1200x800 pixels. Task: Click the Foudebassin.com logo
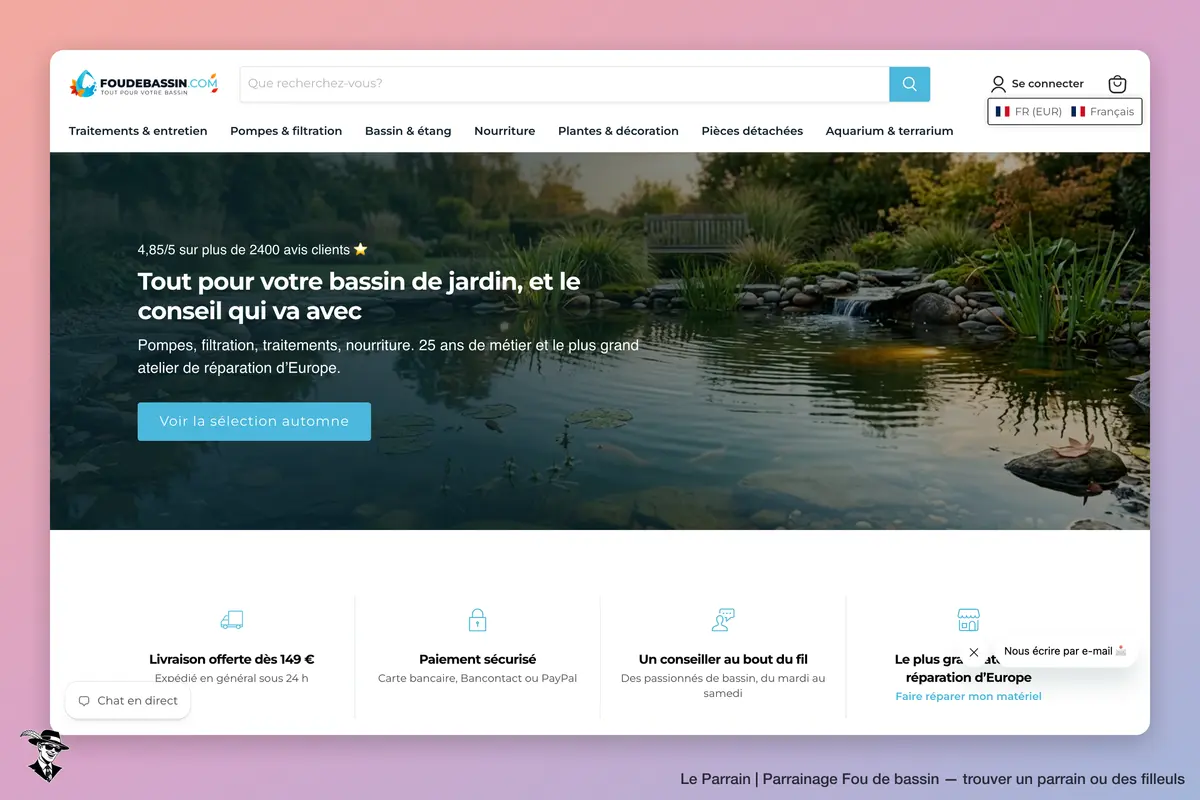pyautogui.click(x=144, y=84)
